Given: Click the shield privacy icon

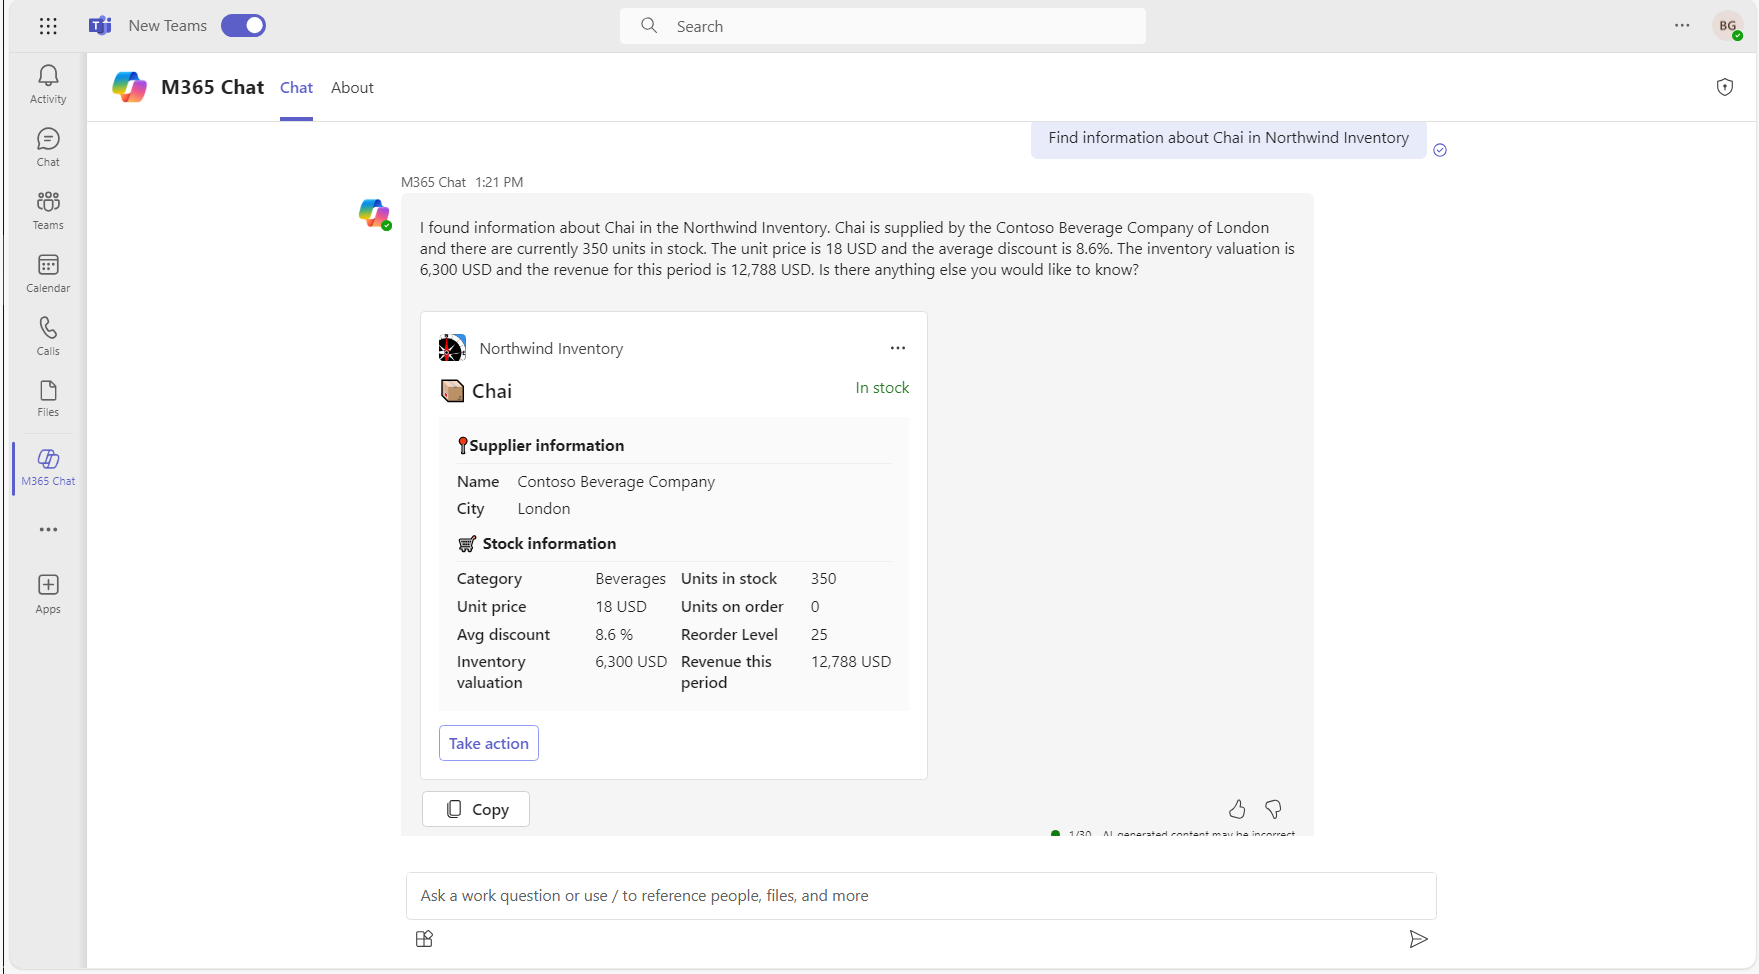Looking at the screenshot, I should [1725, 87].
